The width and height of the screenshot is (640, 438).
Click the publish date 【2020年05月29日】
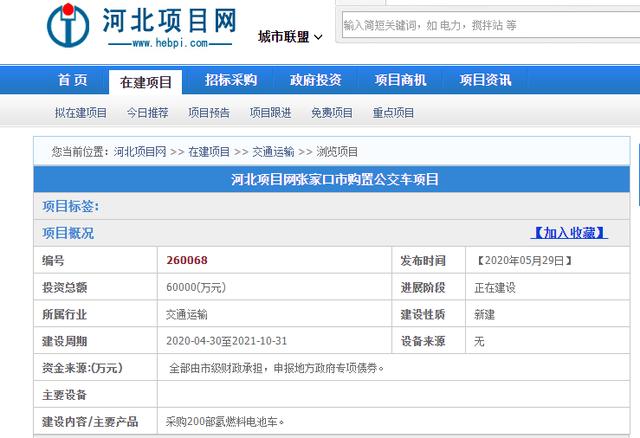click(x=524, y=260)
